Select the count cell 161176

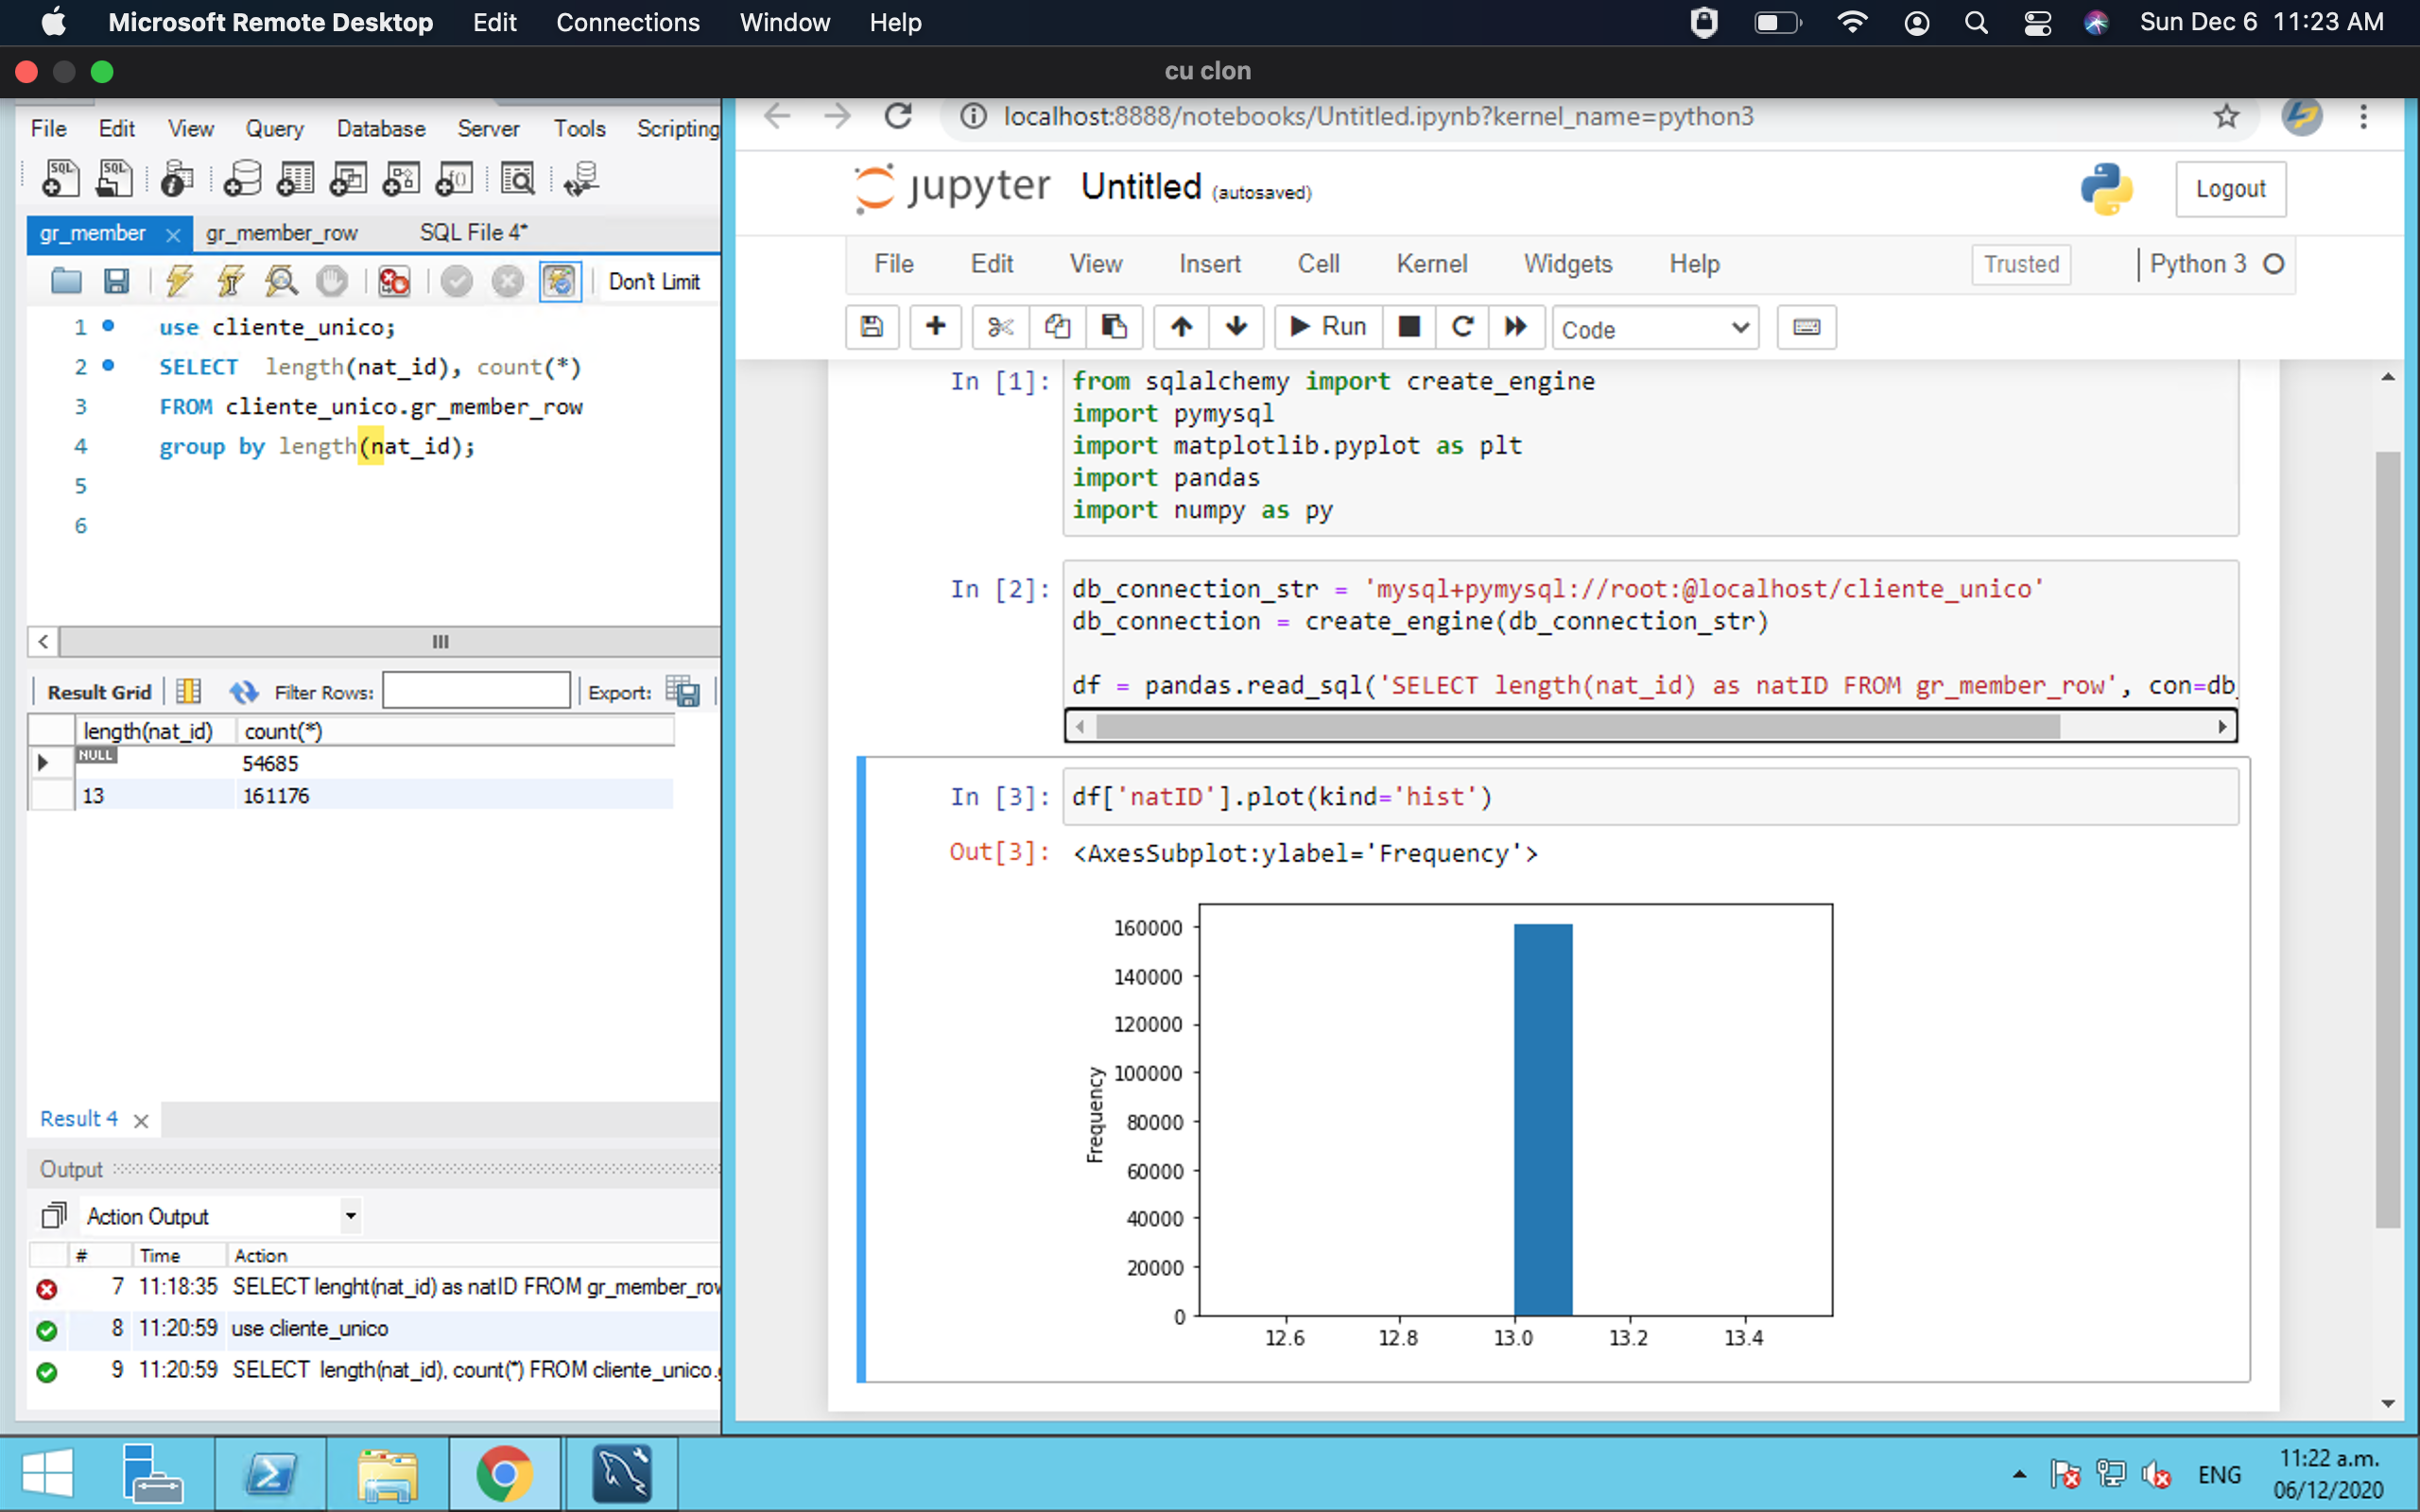coord(454,796)
